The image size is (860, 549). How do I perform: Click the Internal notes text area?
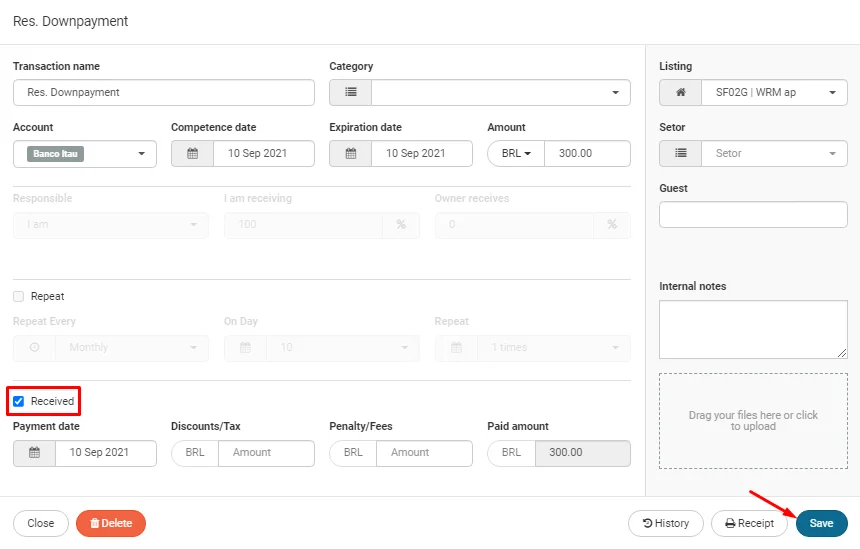click(752, 329)
